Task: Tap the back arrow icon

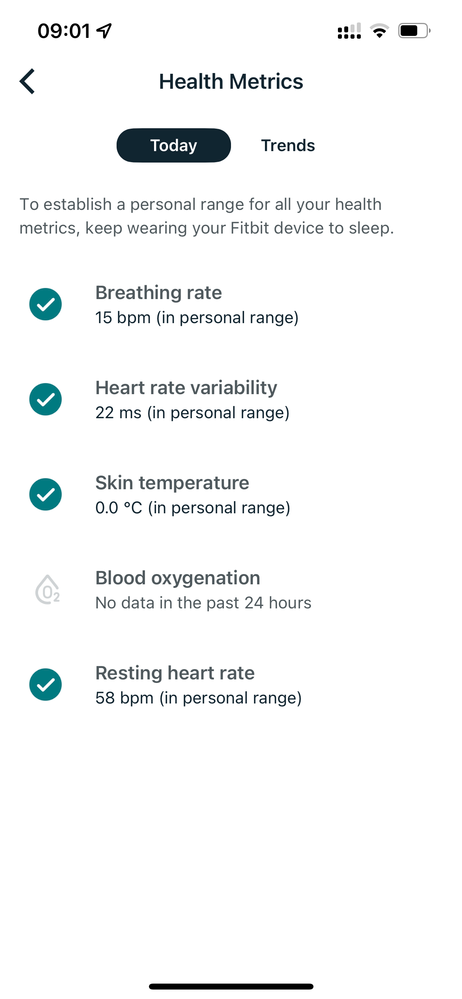Action: pyautogui.click(x=27, y=82)
